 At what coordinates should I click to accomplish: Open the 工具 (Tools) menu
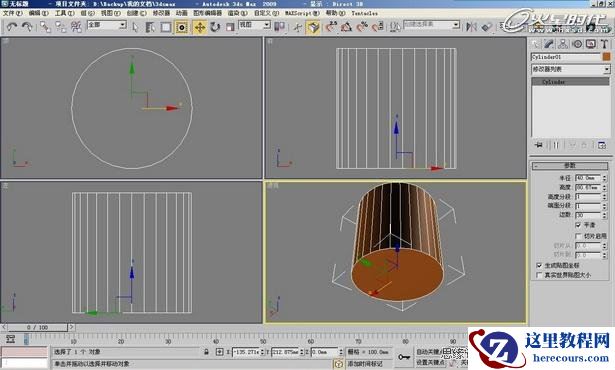tap(64, 13)
